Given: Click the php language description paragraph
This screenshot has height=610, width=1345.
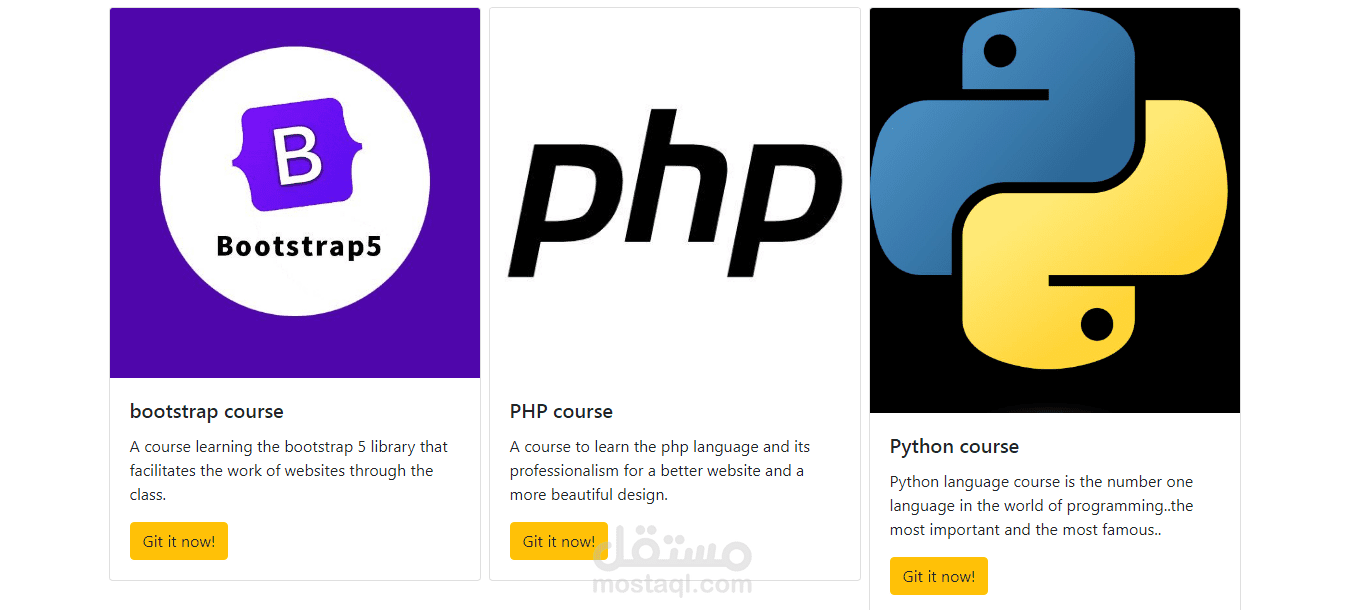Looking at the screenshot, I should coord(660,470).
